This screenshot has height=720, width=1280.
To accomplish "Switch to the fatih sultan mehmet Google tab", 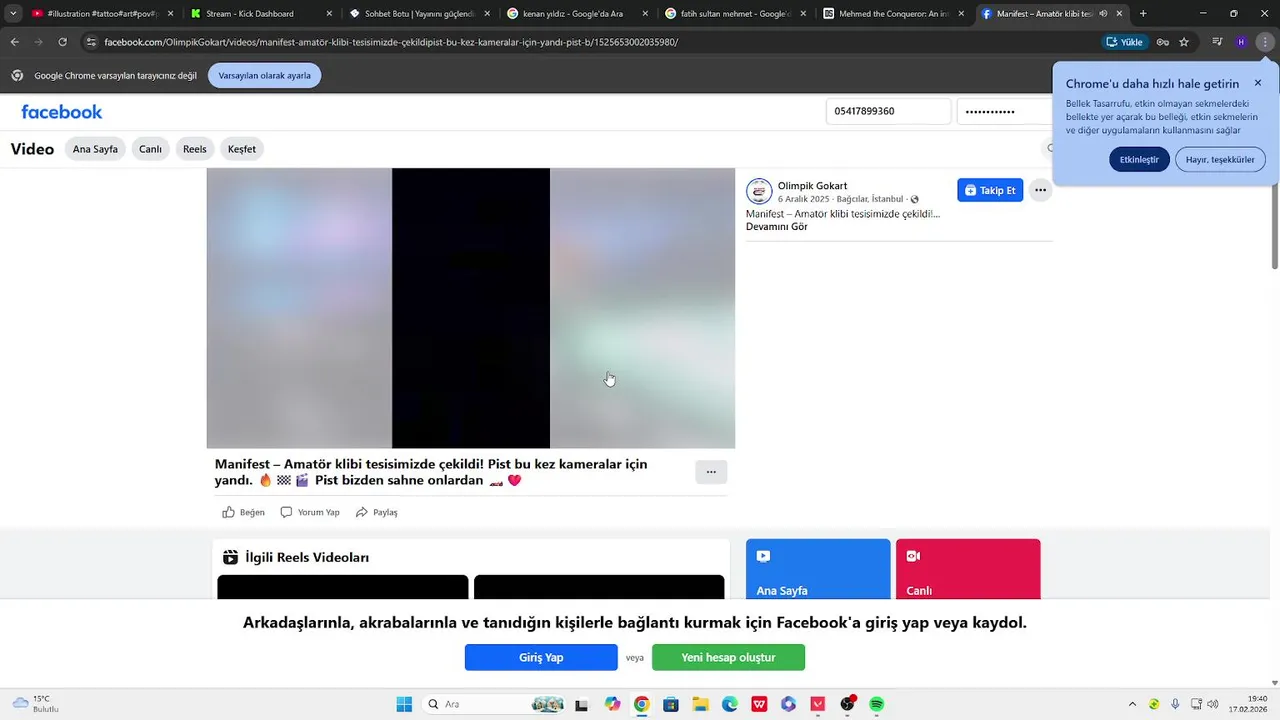I will (x=734, y=13).
